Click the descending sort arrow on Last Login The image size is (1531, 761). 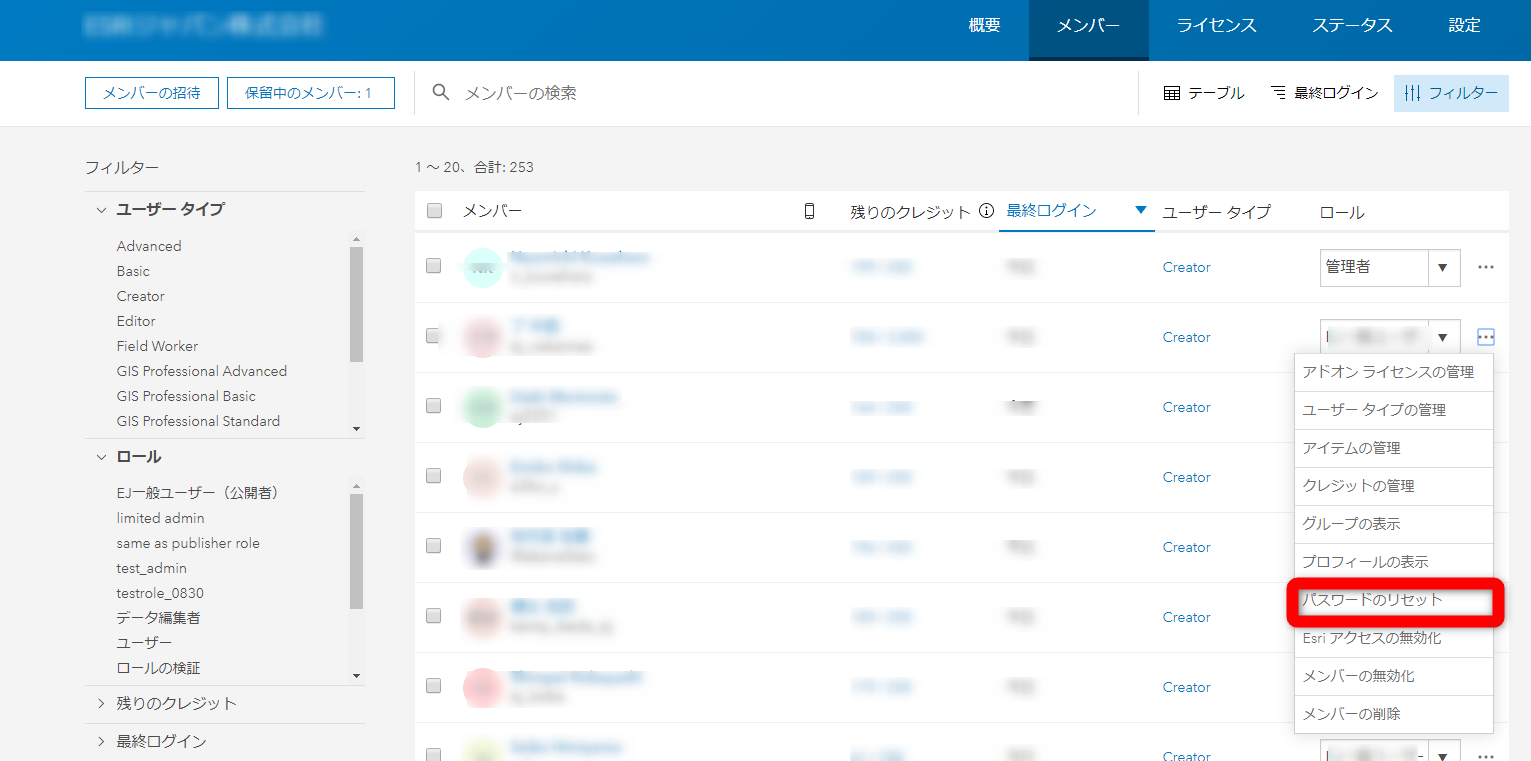(x=1140, y=211)
